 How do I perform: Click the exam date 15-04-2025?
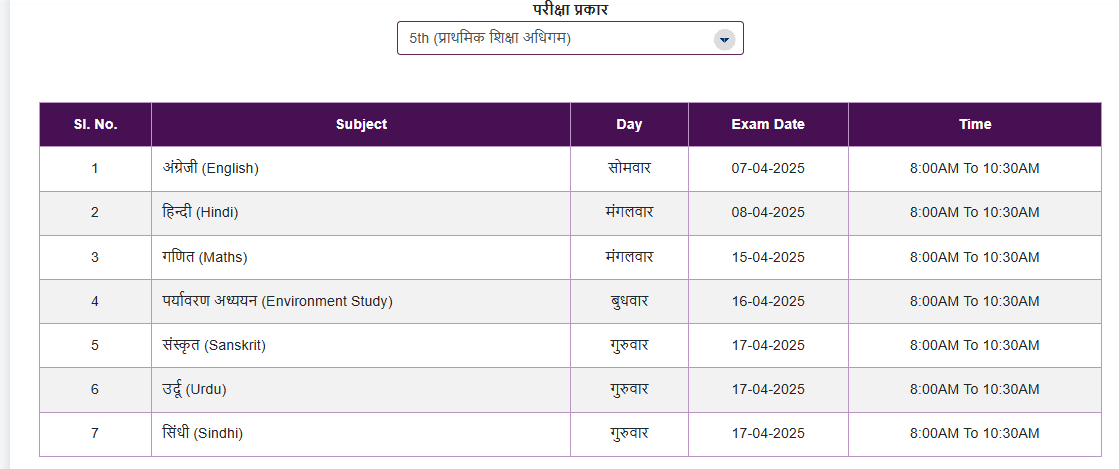coord(768,257)
